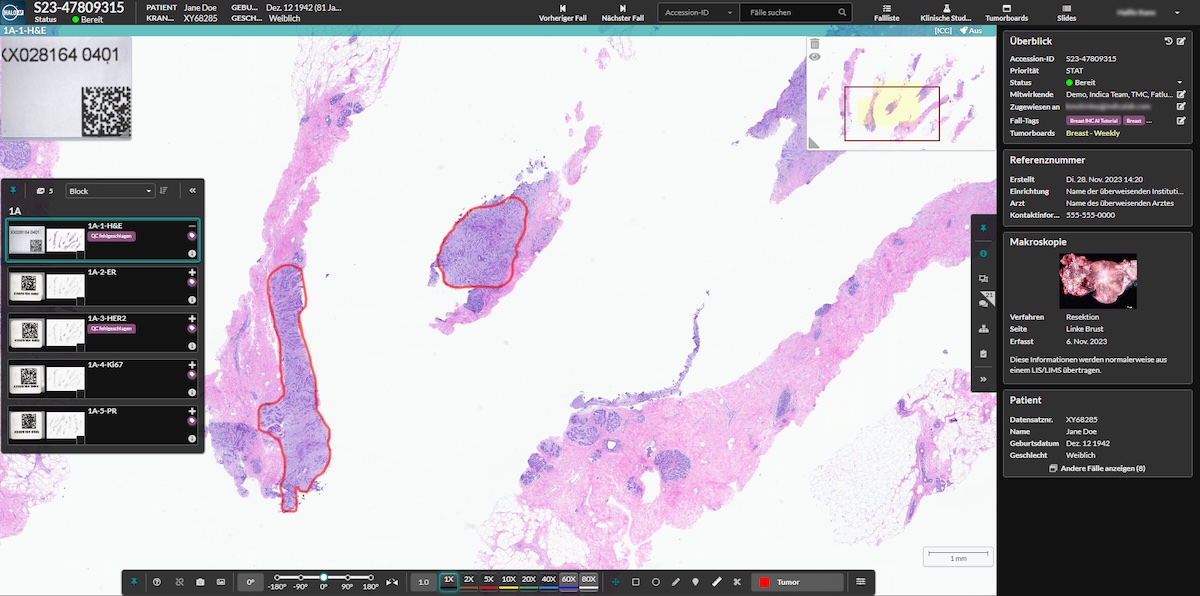1200x596 pixels.
Task: Pin the slide tray panel
Action: (14, 190)
